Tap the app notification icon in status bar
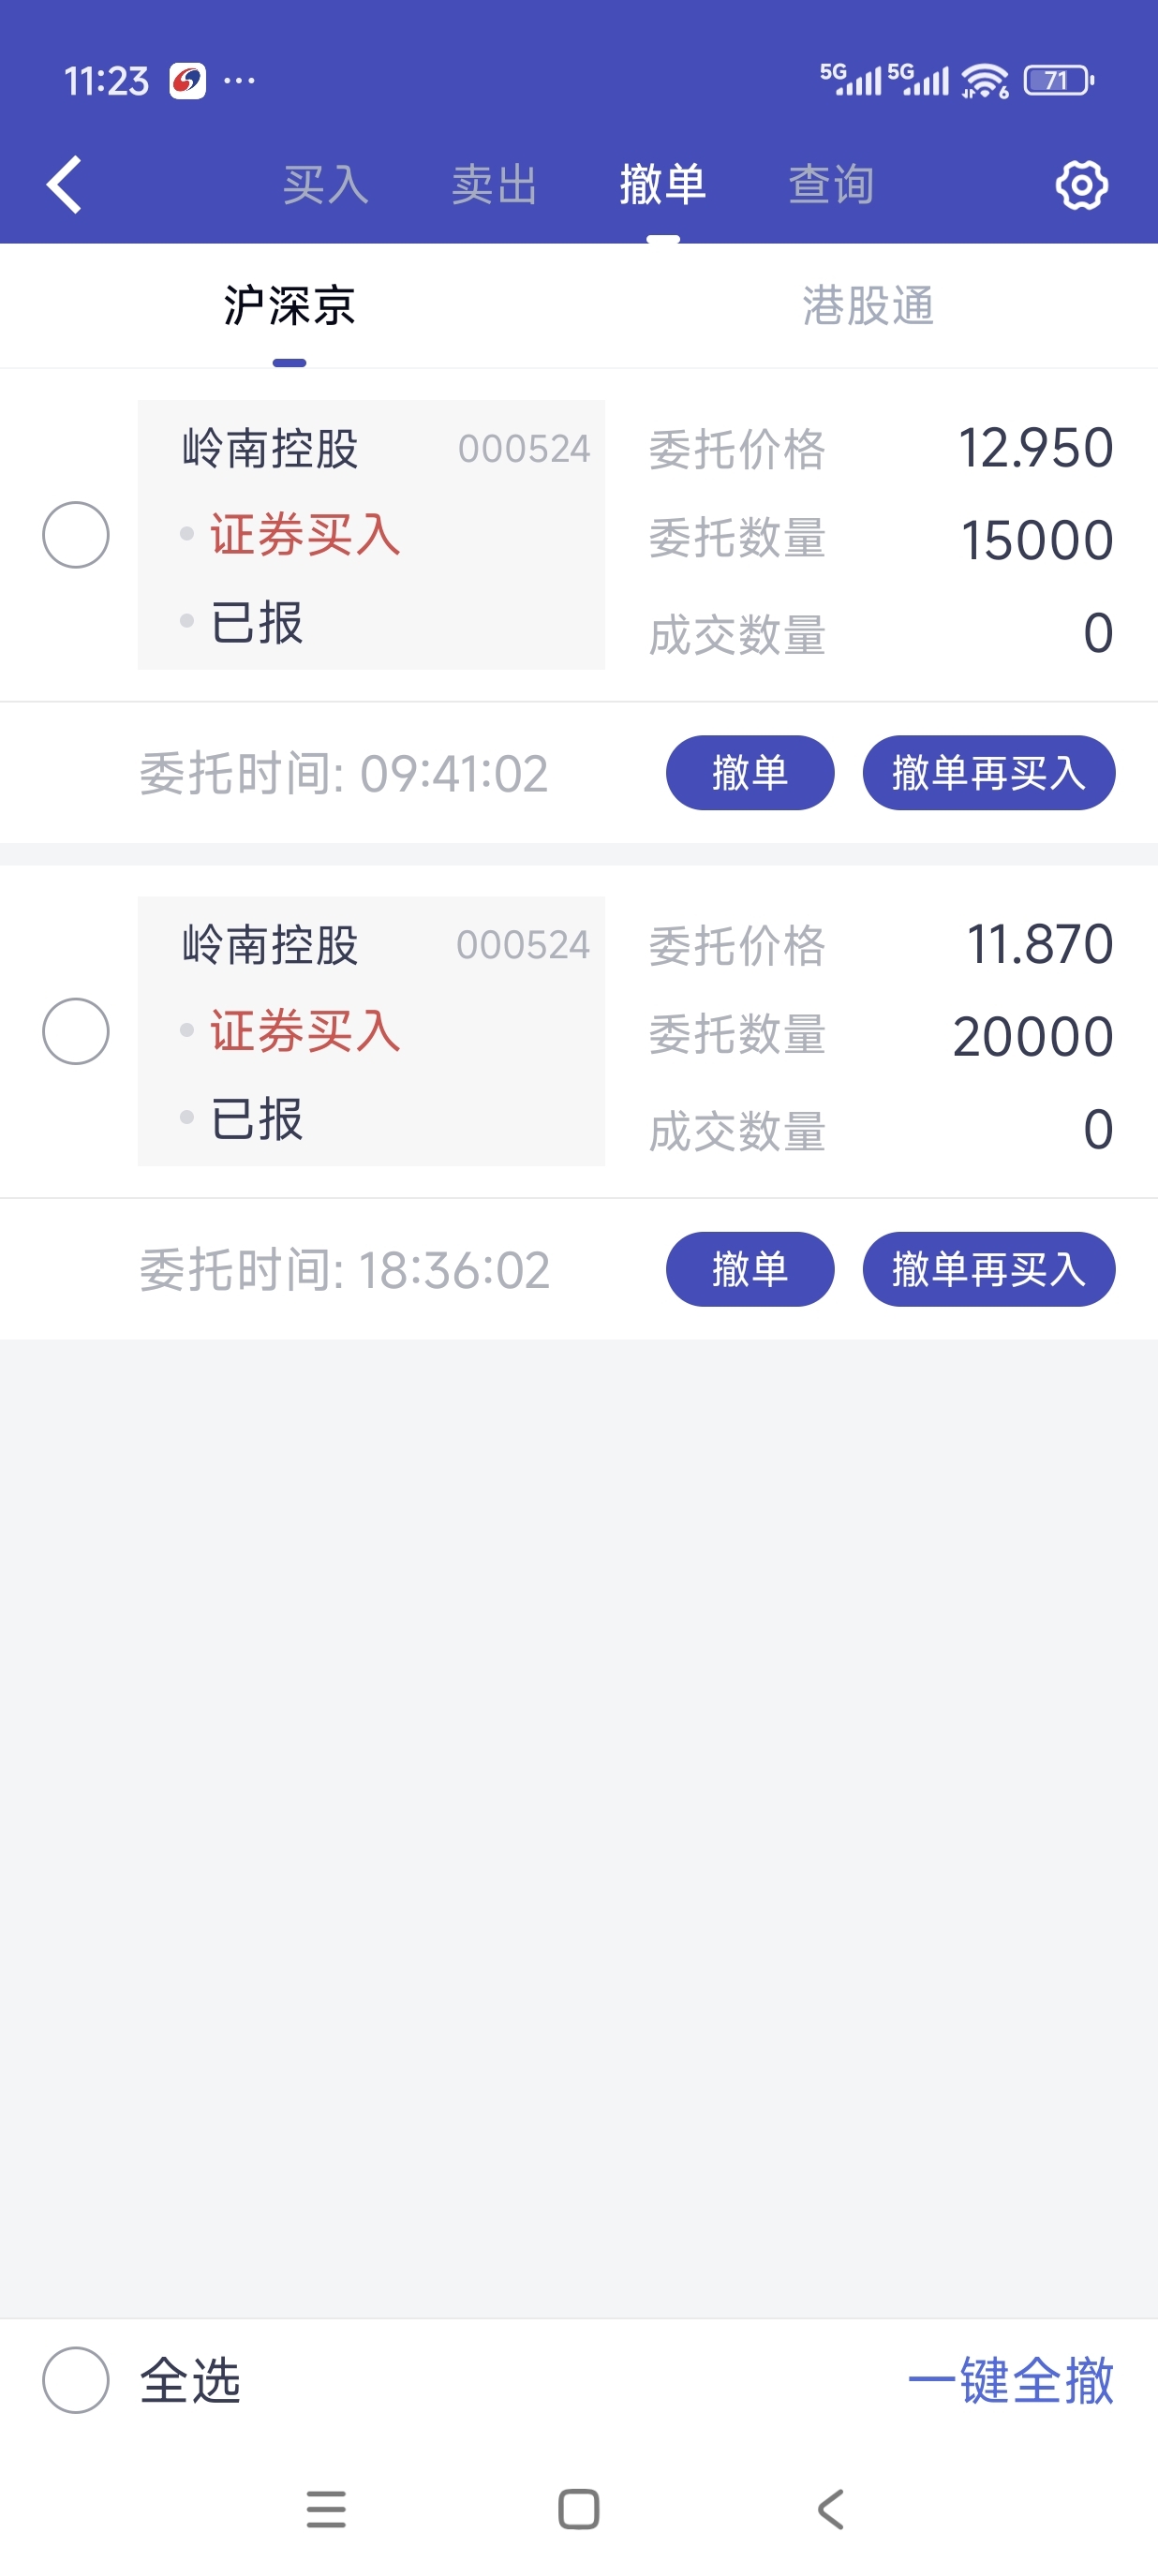Viewport: 1158px width, 2576px height. [188, 80]
